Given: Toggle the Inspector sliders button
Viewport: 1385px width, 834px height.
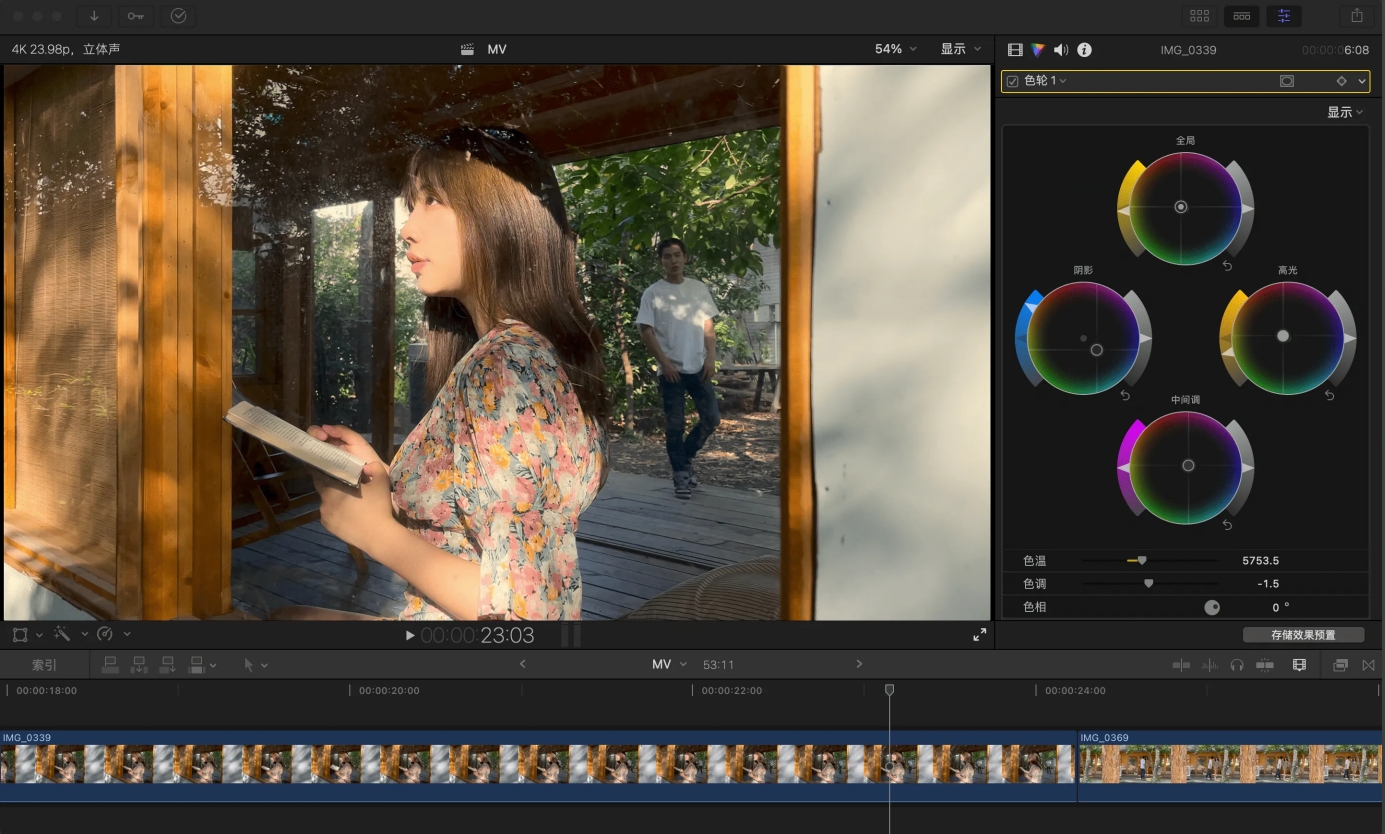Looking at the screenshot, I should point(1283,16).
